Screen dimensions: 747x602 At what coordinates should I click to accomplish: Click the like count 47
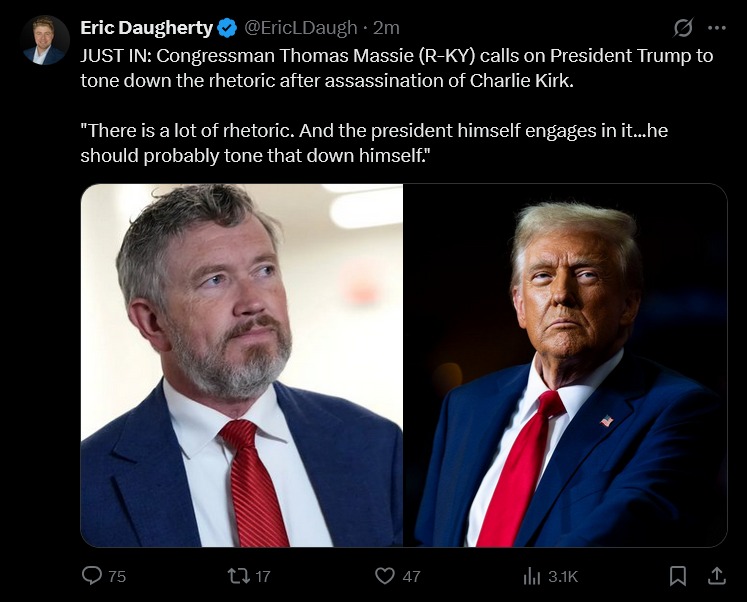tap(410, 576)
